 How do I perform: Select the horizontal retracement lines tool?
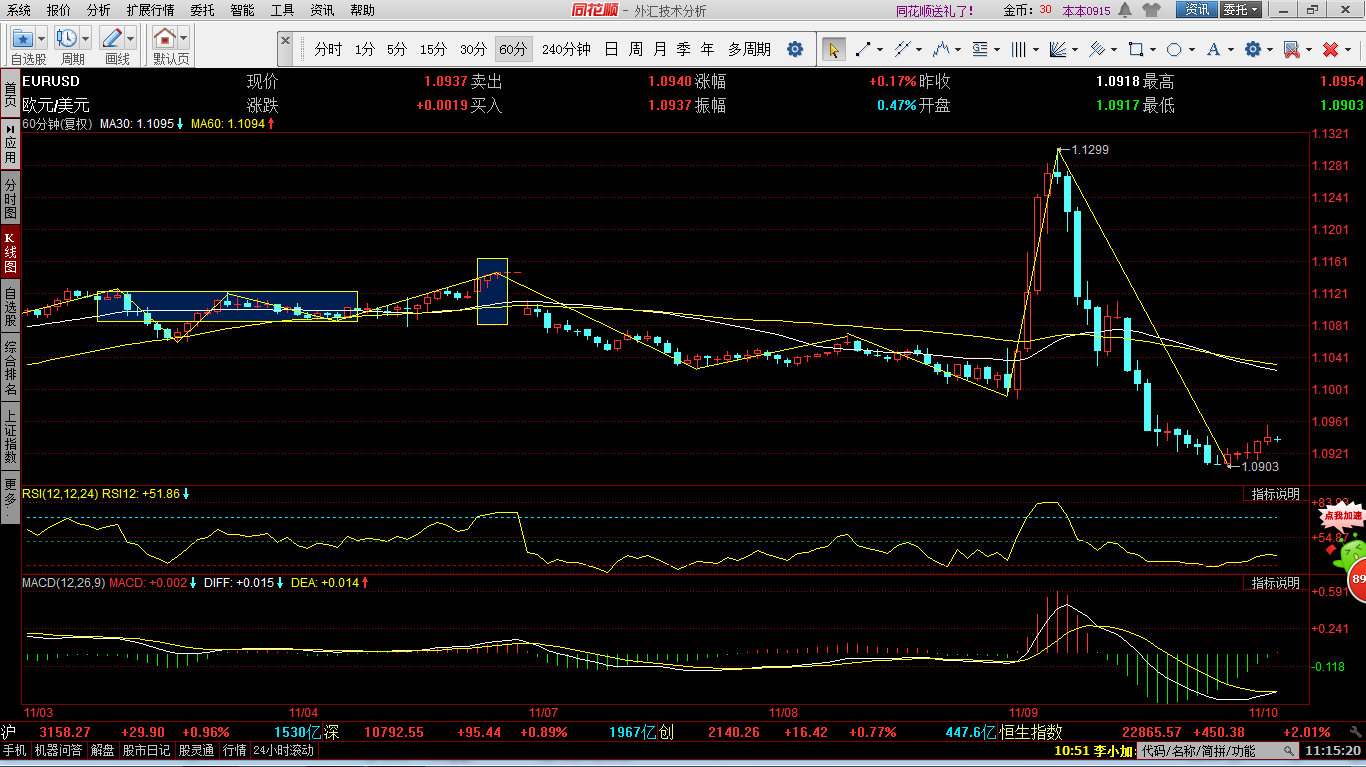pyautogui.click(x=980, y=49)
